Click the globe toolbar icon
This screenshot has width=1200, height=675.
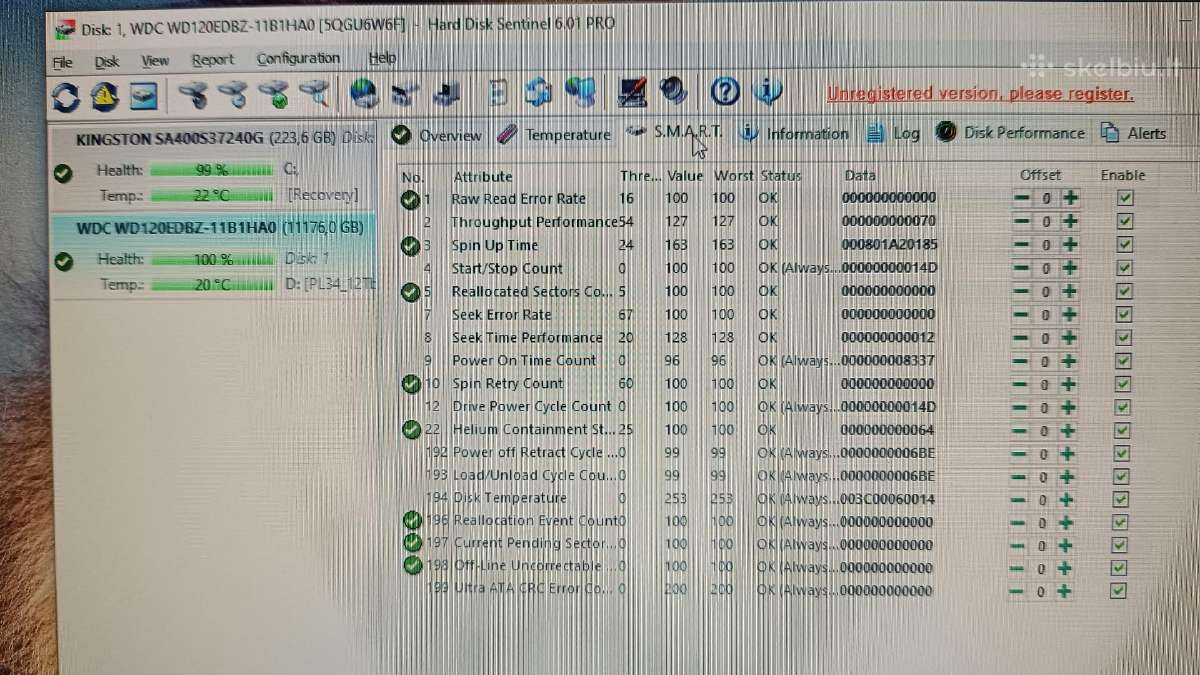tap(363, 94)
